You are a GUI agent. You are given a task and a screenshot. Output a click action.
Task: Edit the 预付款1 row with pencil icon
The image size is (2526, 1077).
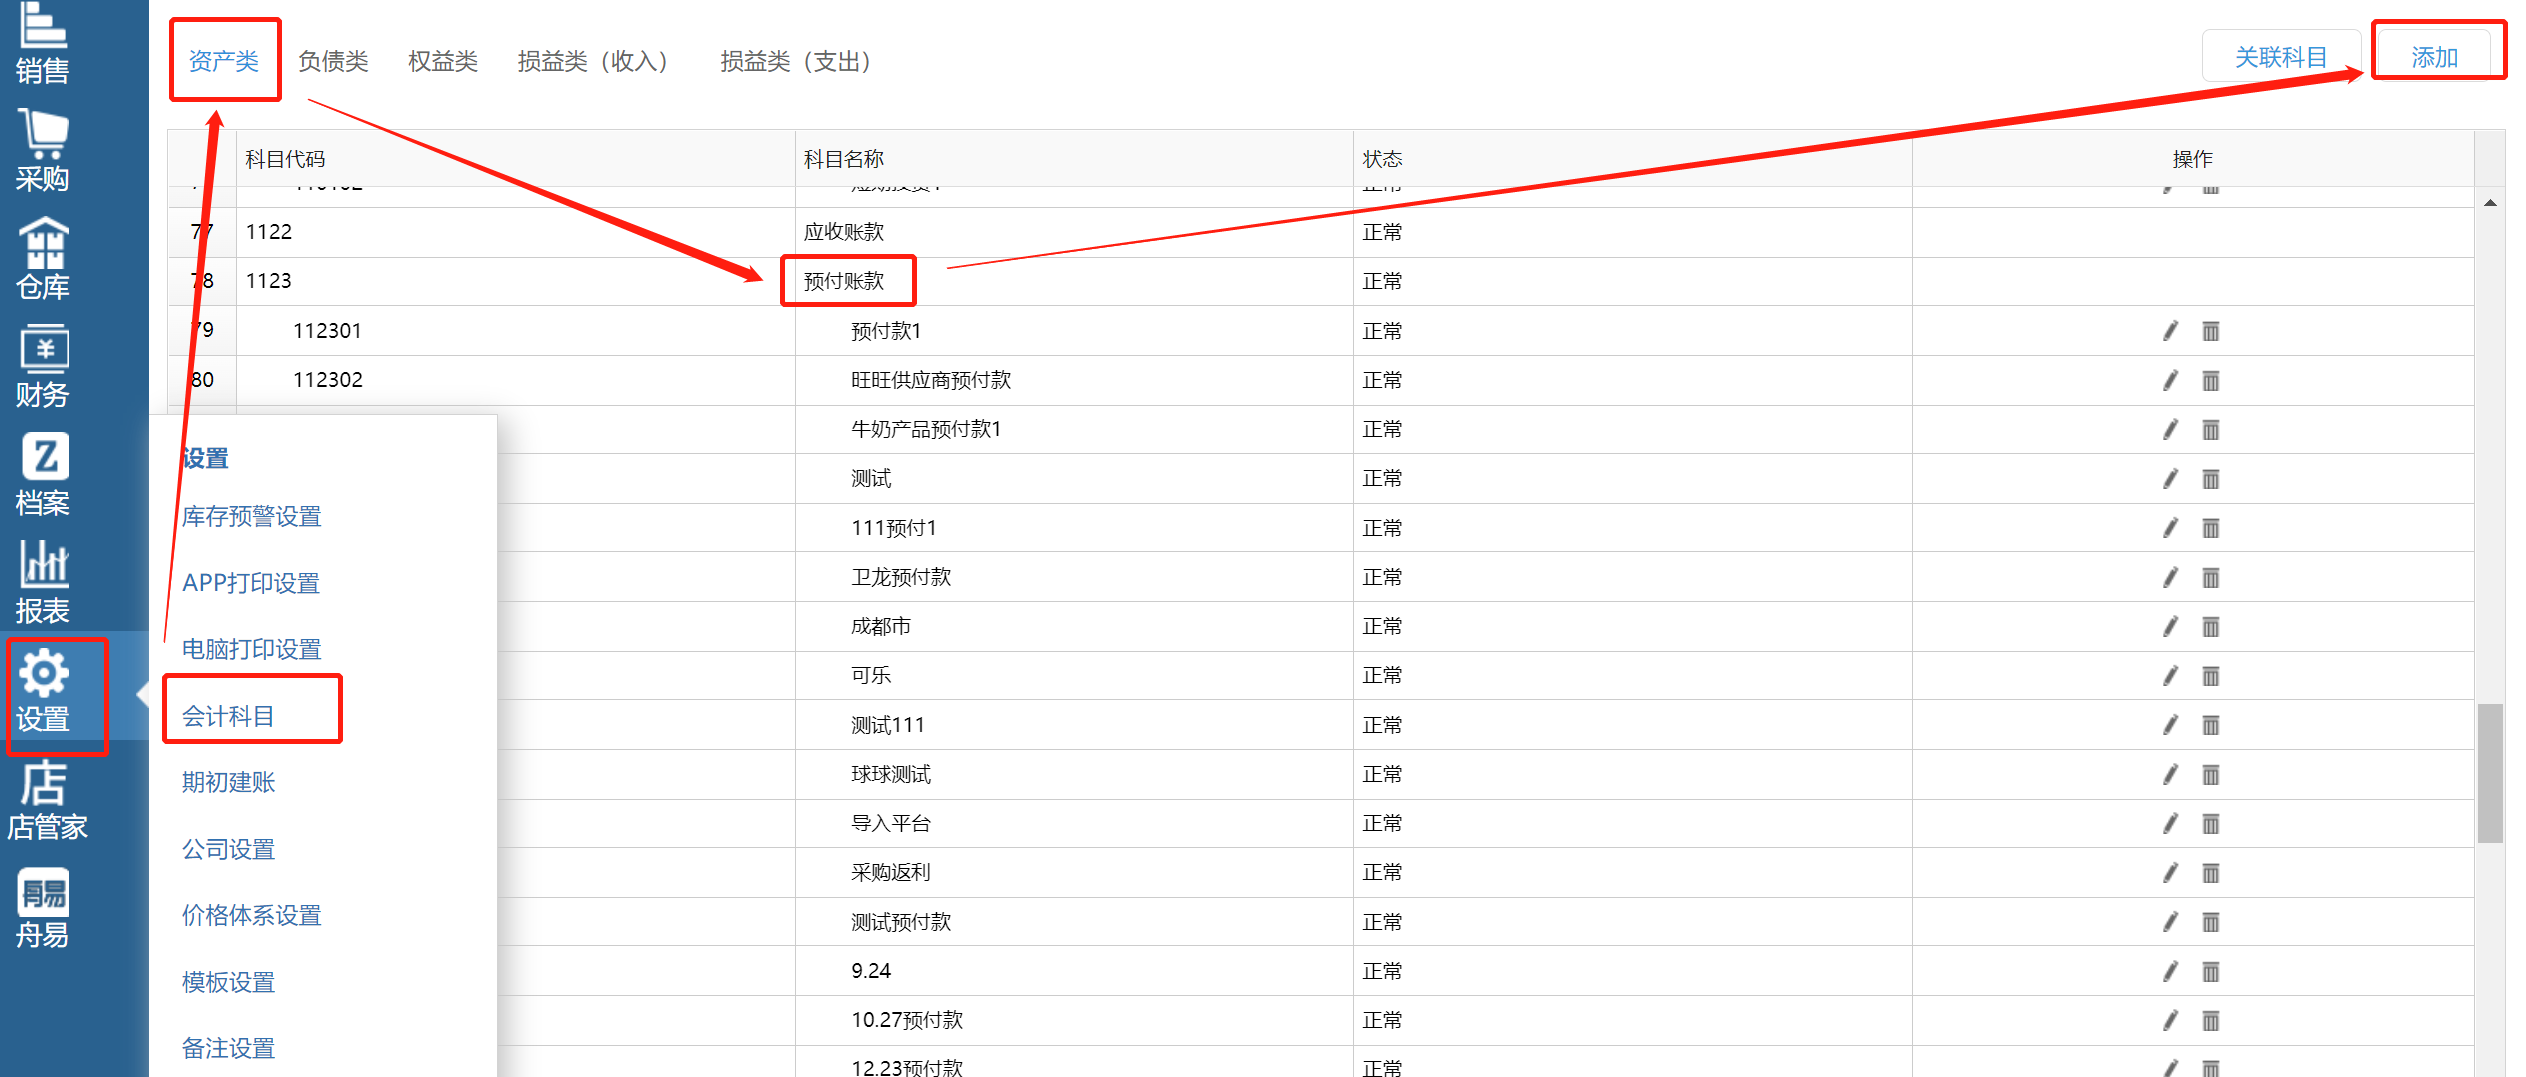pyautogui.click(x=2170, y=331)
